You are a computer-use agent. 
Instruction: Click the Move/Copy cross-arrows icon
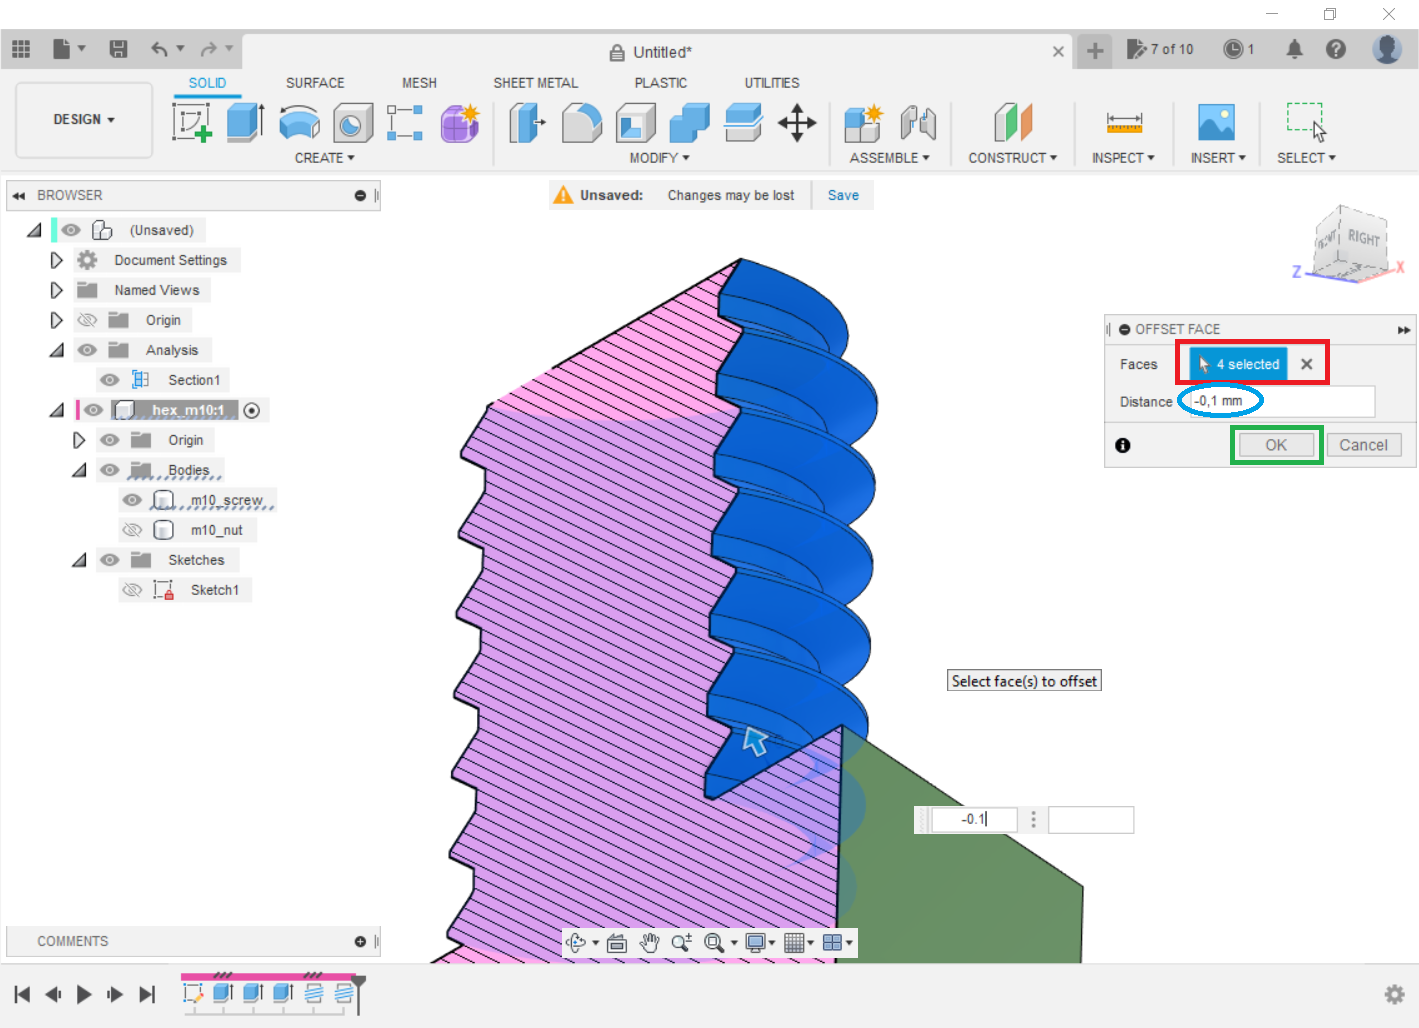797,123
